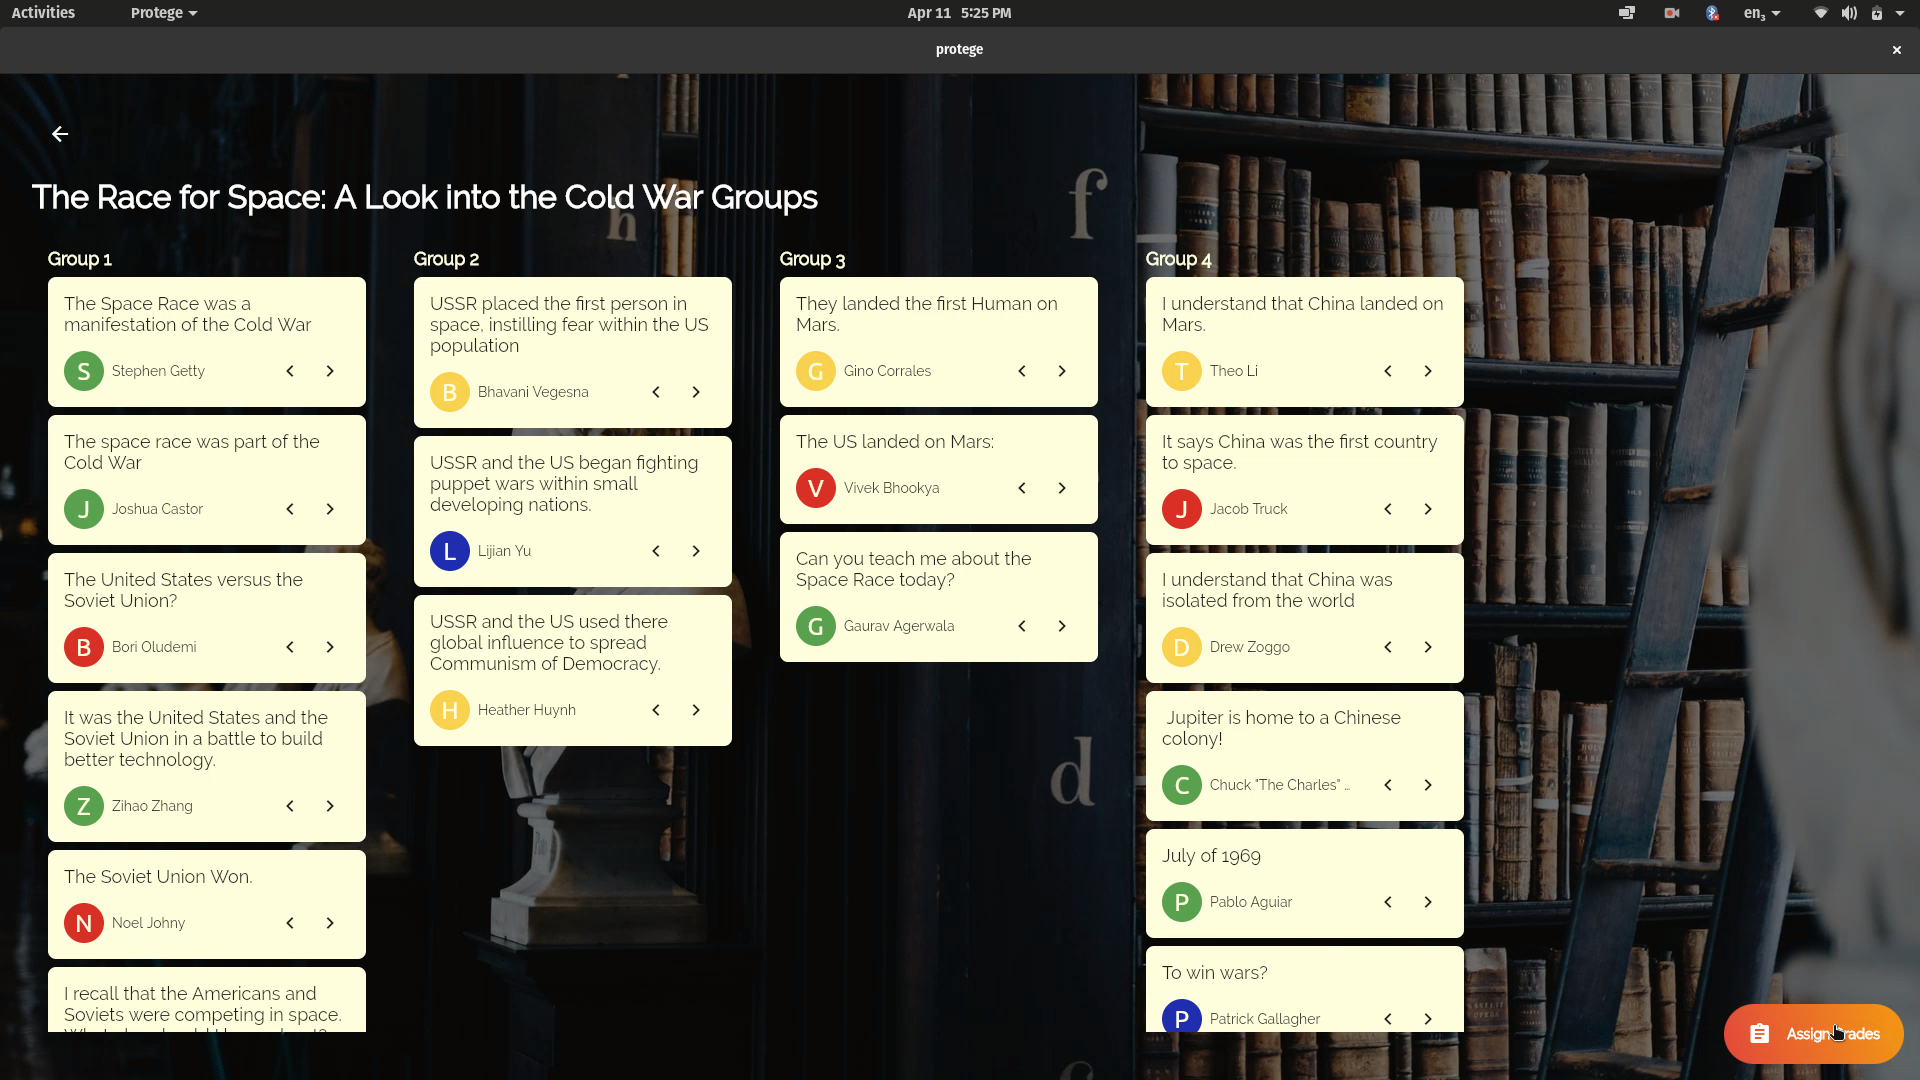Screen dimensions: 1920x1080
Task: Move Theo Li to previous group
Action: pos(1388,371)
